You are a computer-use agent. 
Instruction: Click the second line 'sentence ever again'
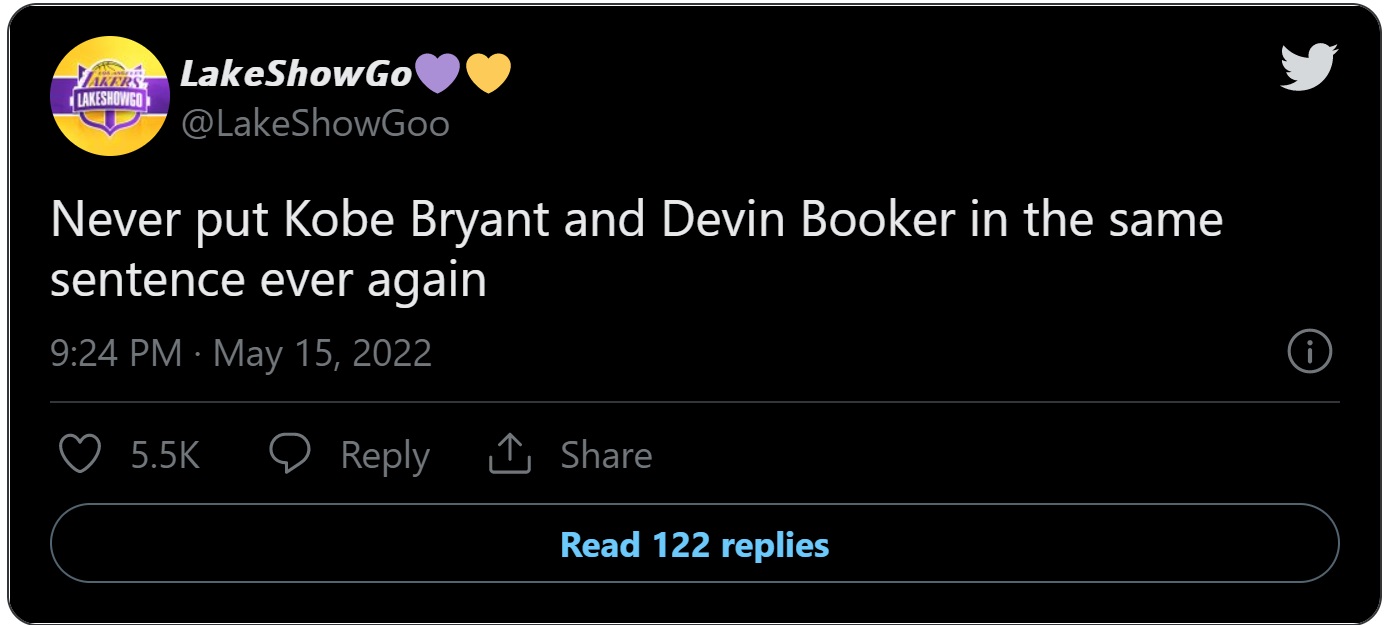click(268, 280)
